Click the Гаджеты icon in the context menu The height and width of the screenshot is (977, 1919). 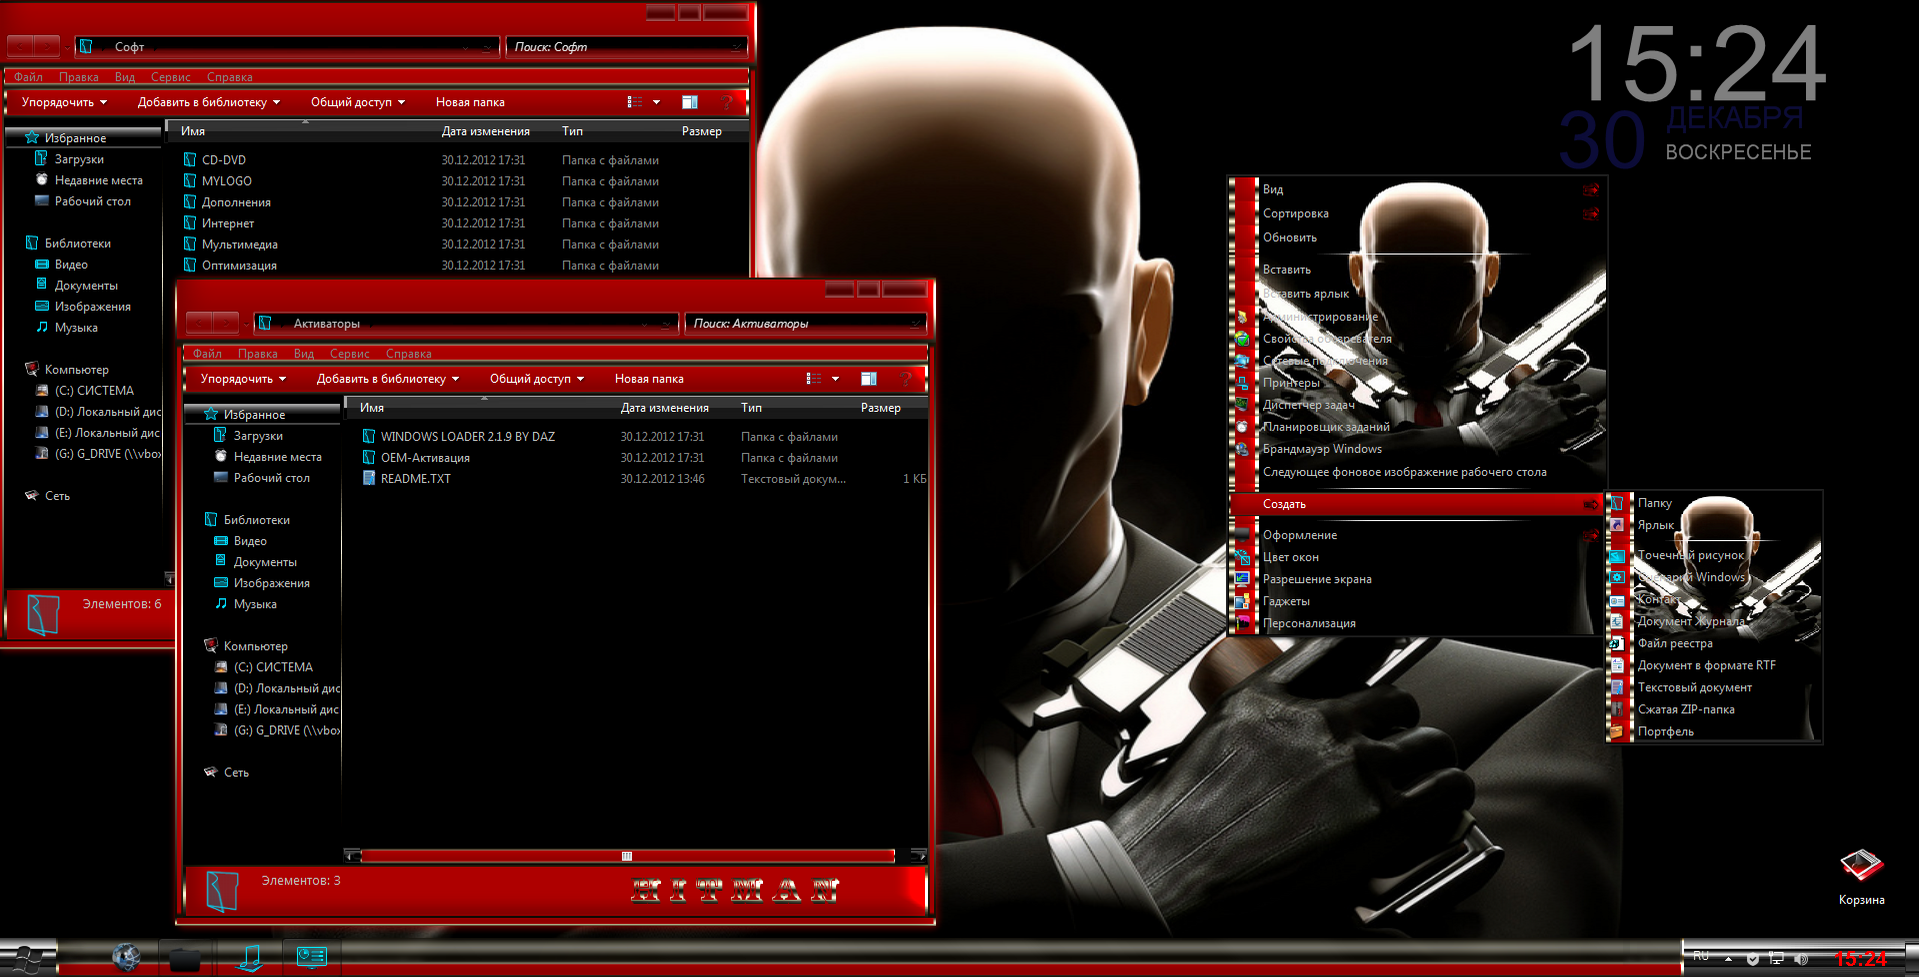(1242, 601)
